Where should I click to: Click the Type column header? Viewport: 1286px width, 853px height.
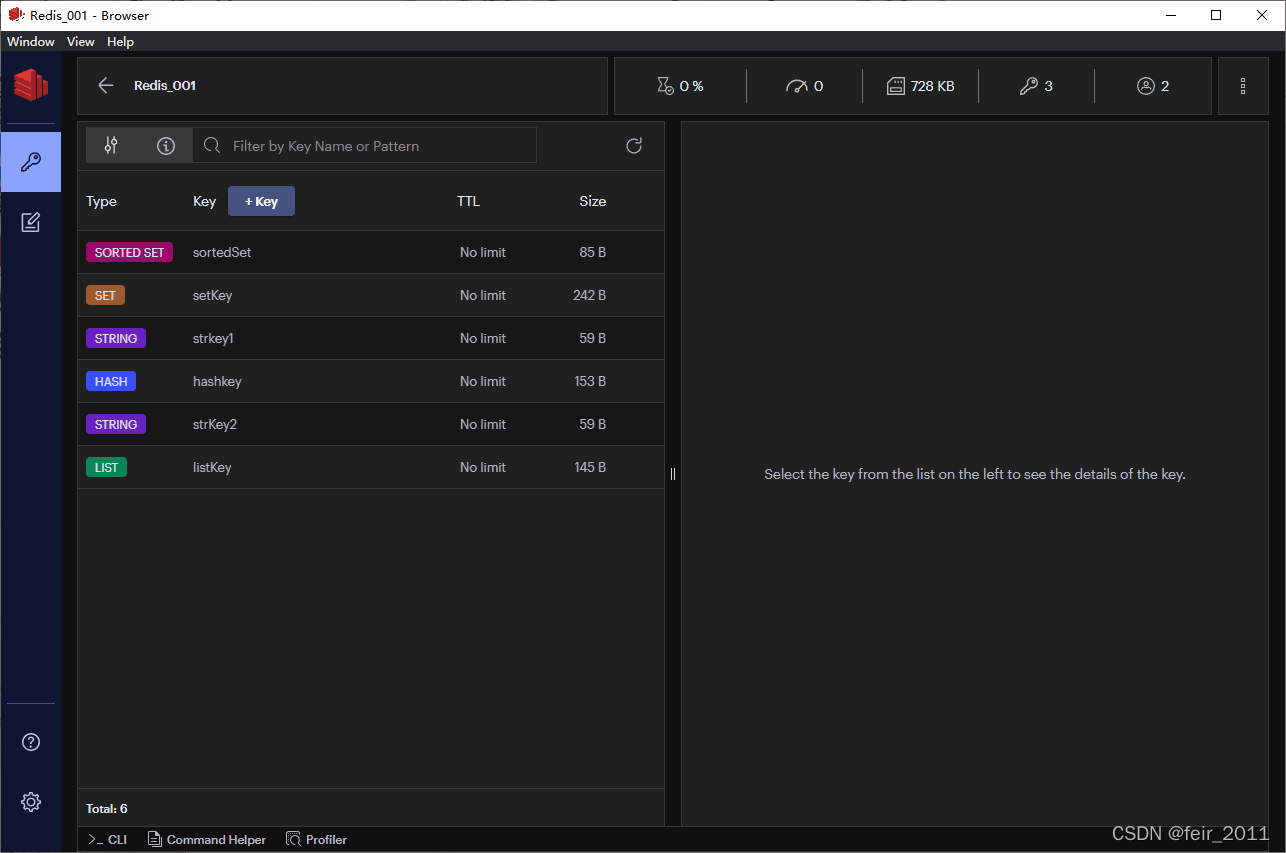pos(101,201)
